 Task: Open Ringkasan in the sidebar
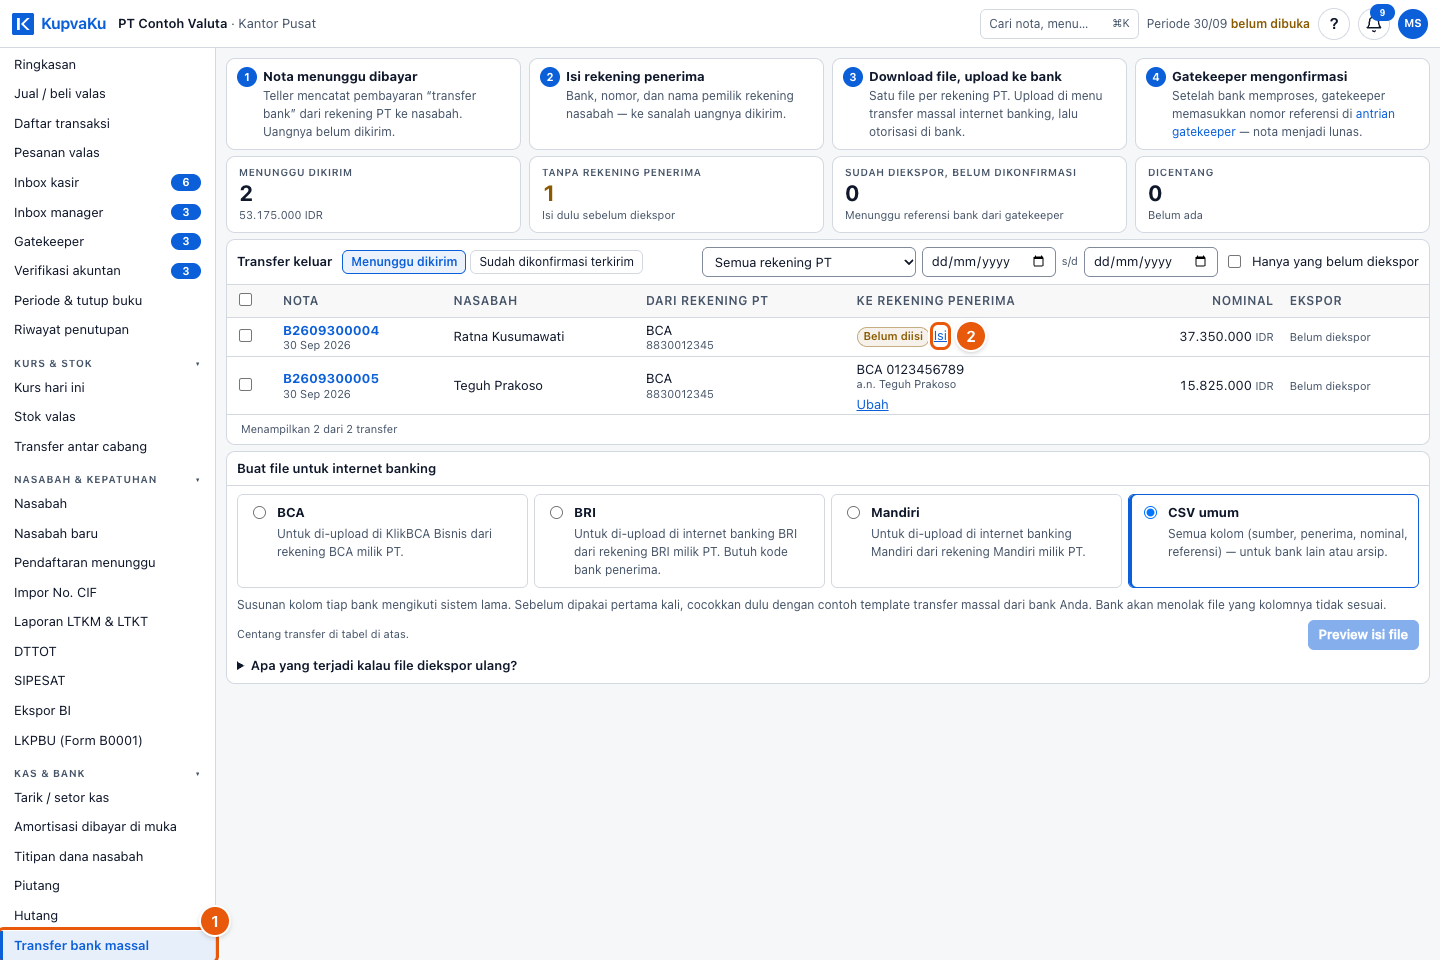107,65
